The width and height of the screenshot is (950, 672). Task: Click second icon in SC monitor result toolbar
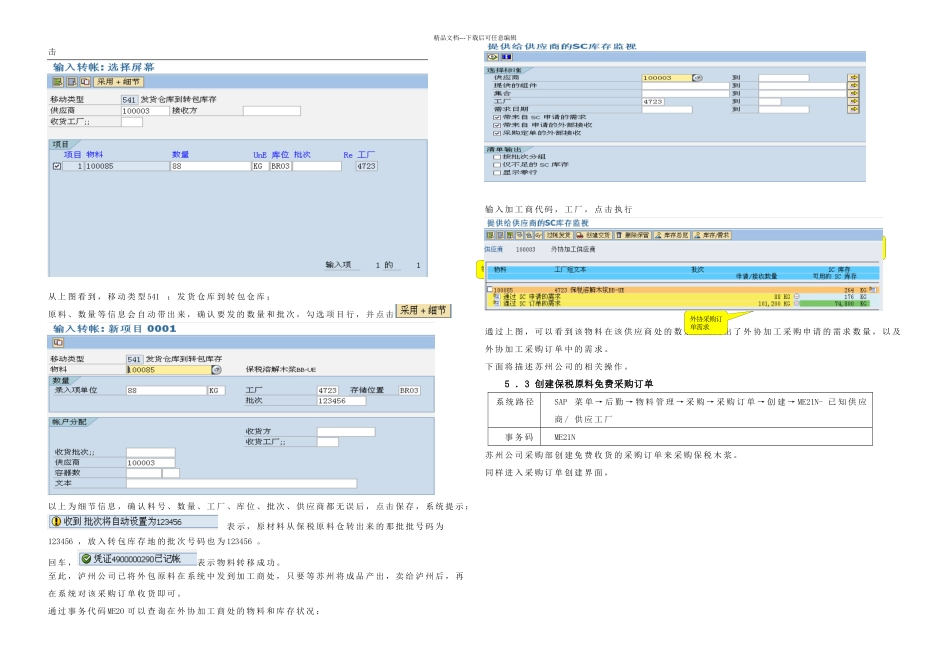[x=500, y=235]
